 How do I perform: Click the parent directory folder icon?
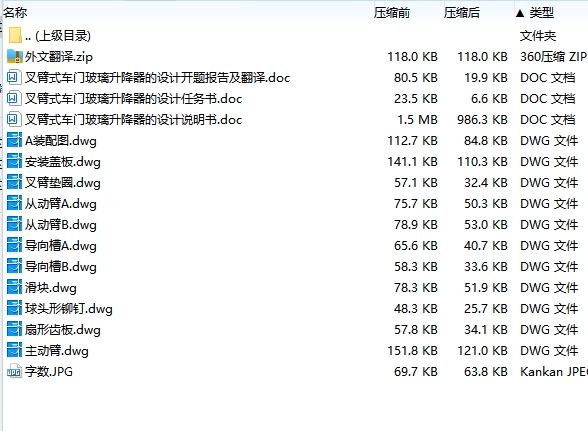tap(15, 35)
